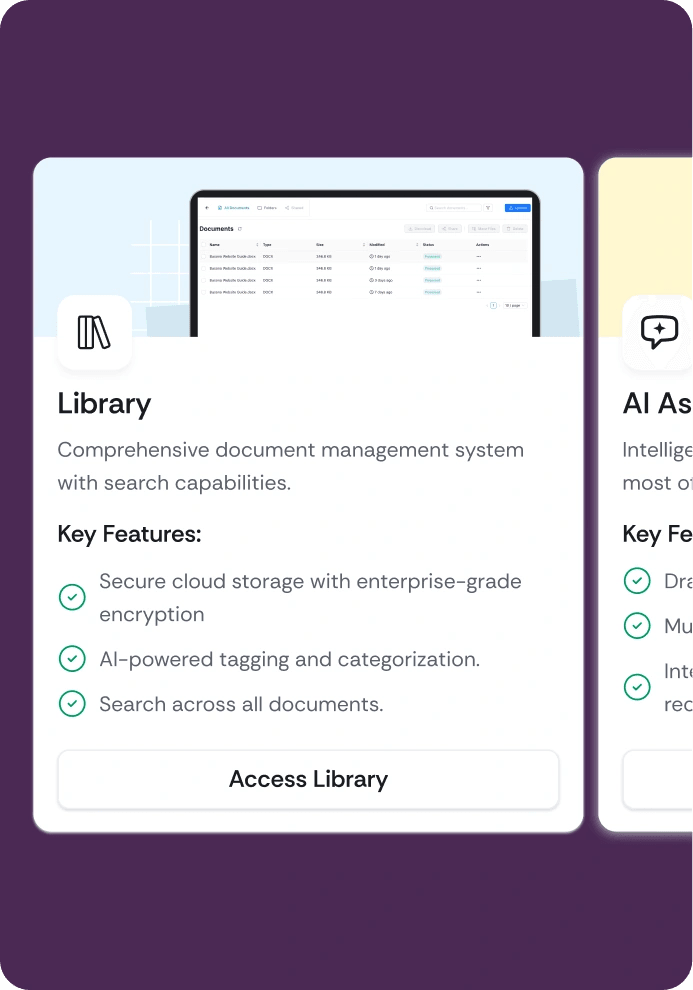The height and width of the screenshot is (990, 693).
Task: Click back arrow in laptop preview
Action: point(207,208)
